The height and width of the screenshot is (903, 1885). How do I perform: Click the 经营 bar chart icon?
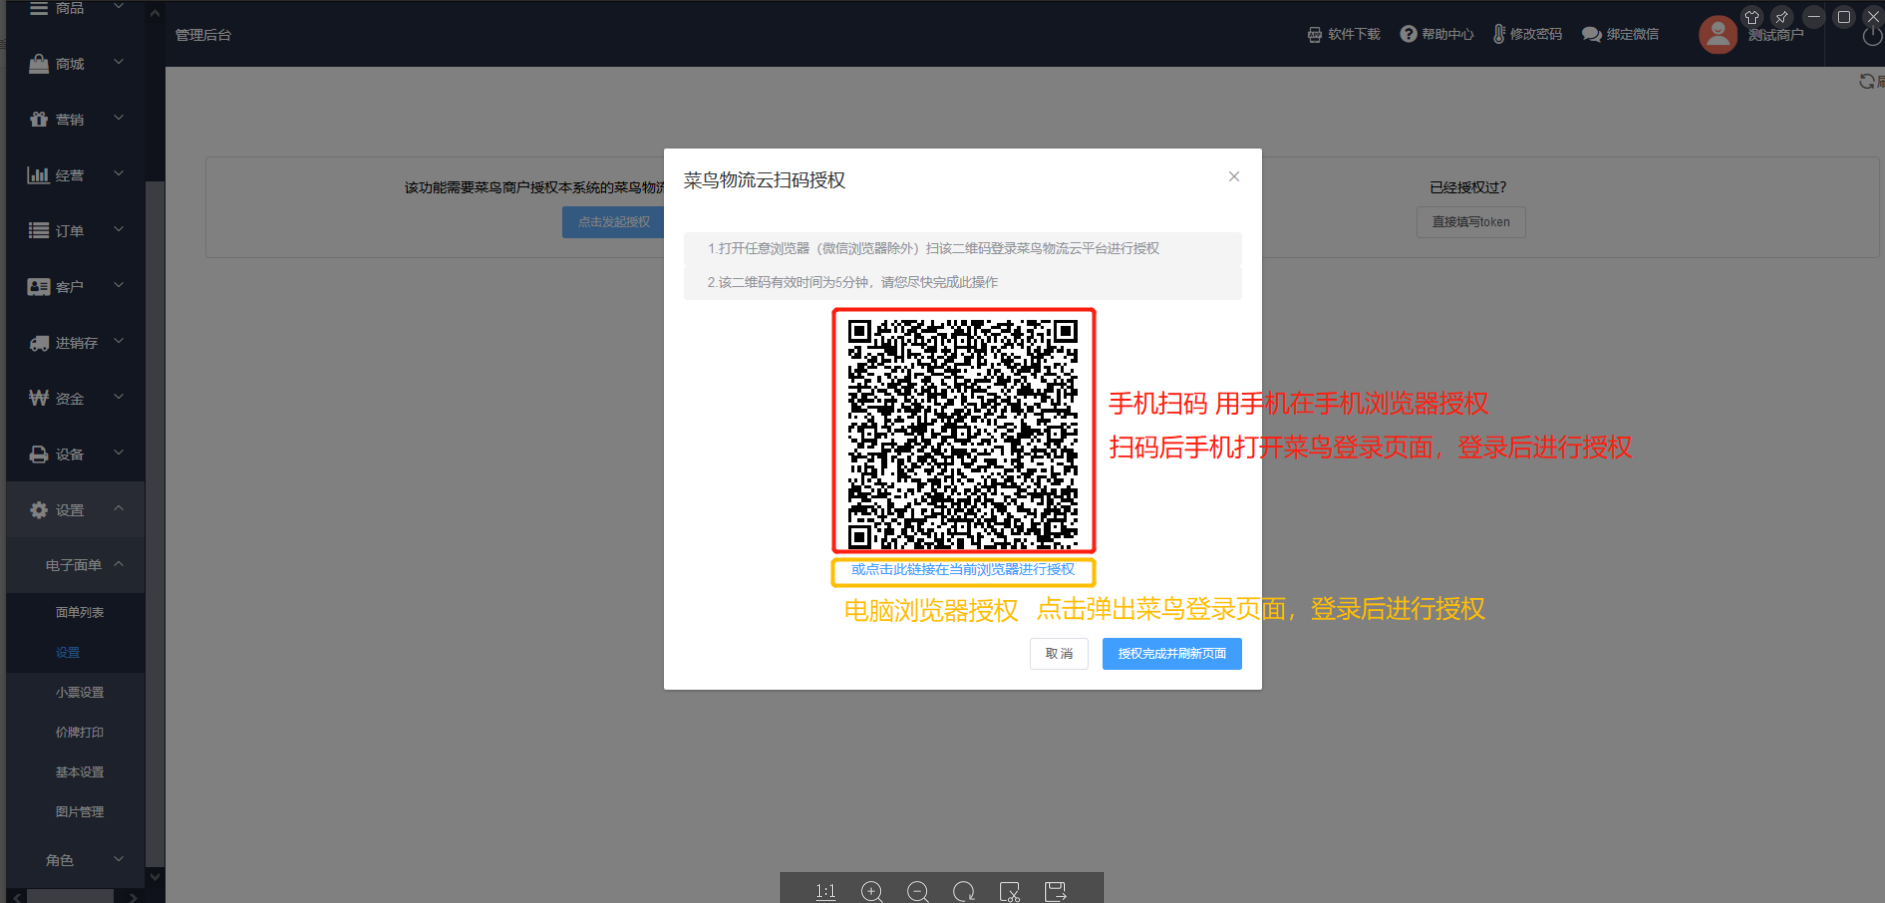38,175
